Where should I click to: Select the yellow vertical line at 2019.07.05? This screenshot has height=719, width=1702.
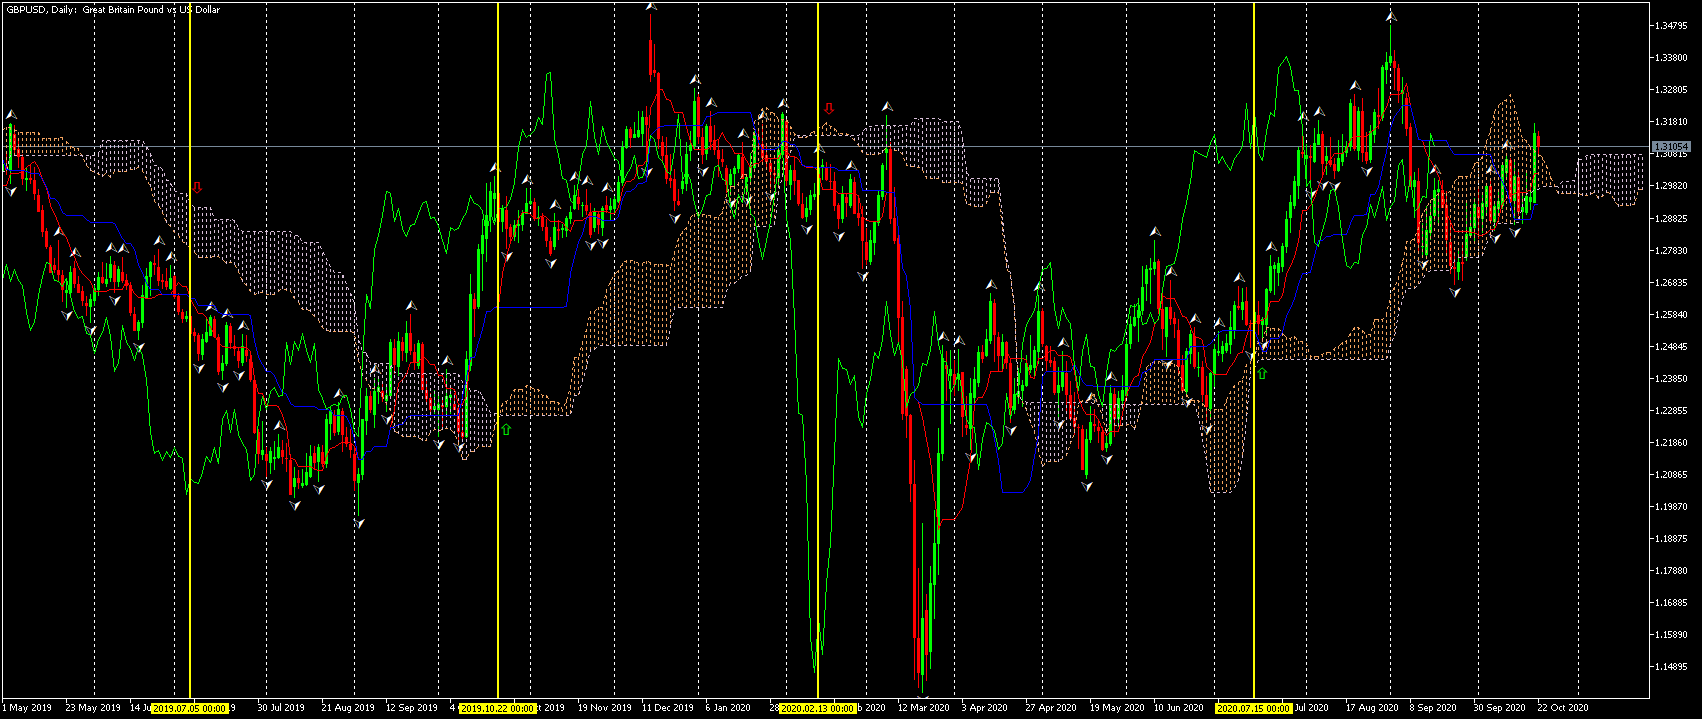[189, 350]
